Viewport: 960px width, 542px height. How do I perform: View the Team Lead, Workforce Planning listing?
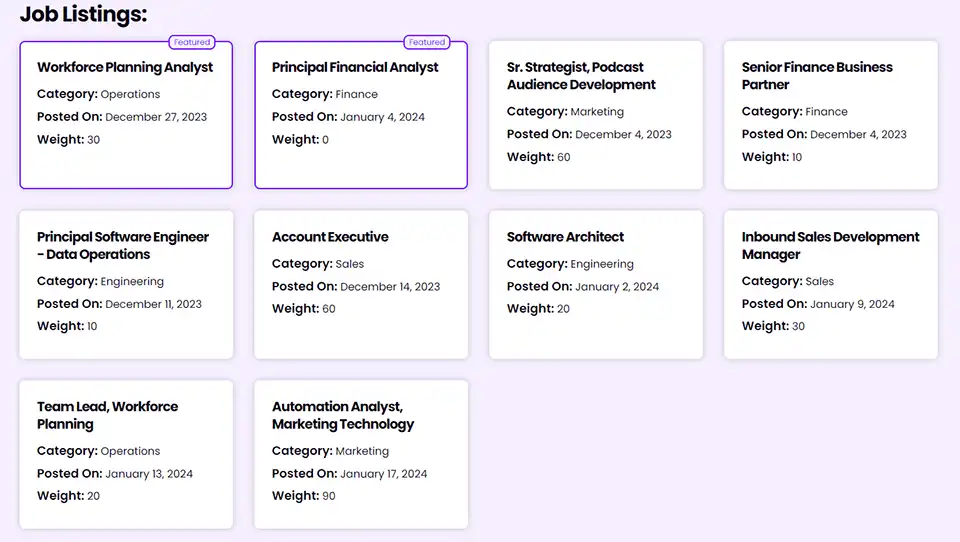point(126,454)
